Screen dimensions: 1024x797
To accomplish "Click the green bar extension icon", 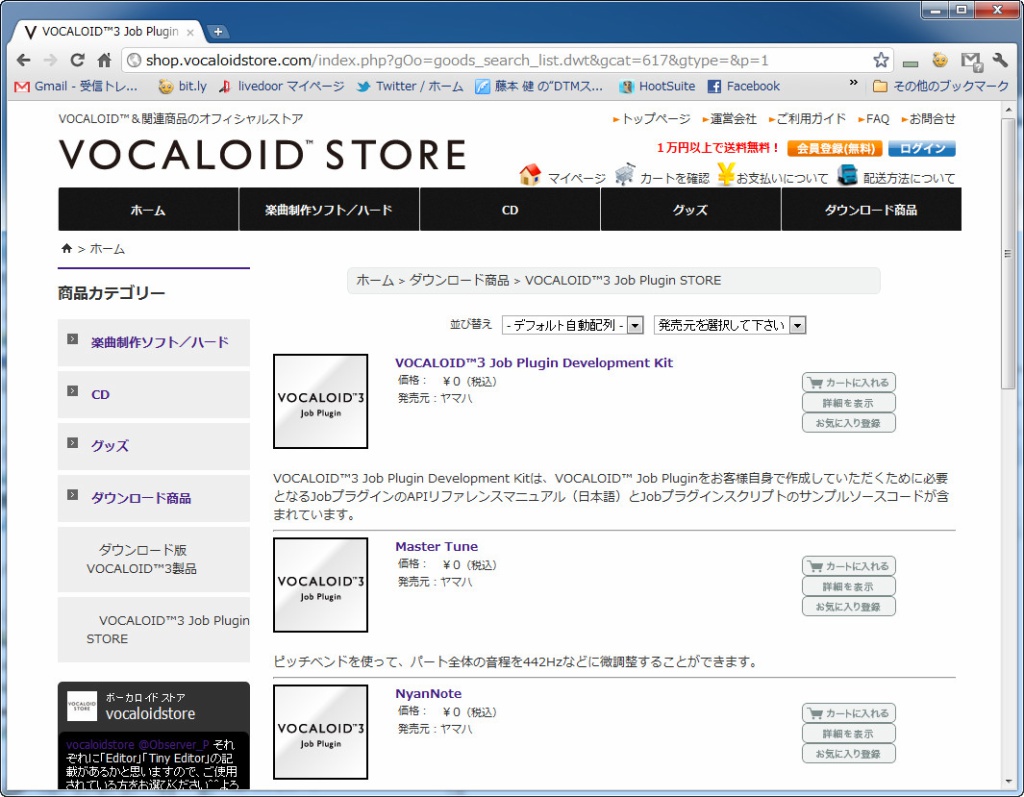I will pos(910,63).
